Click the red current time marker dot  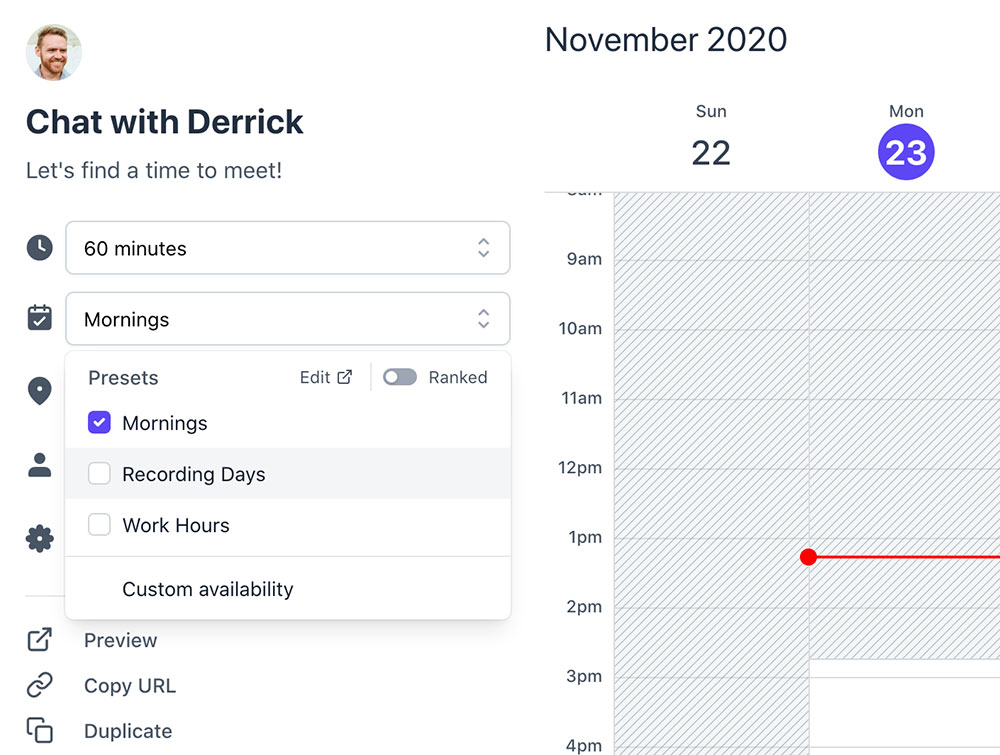(809, 557)
